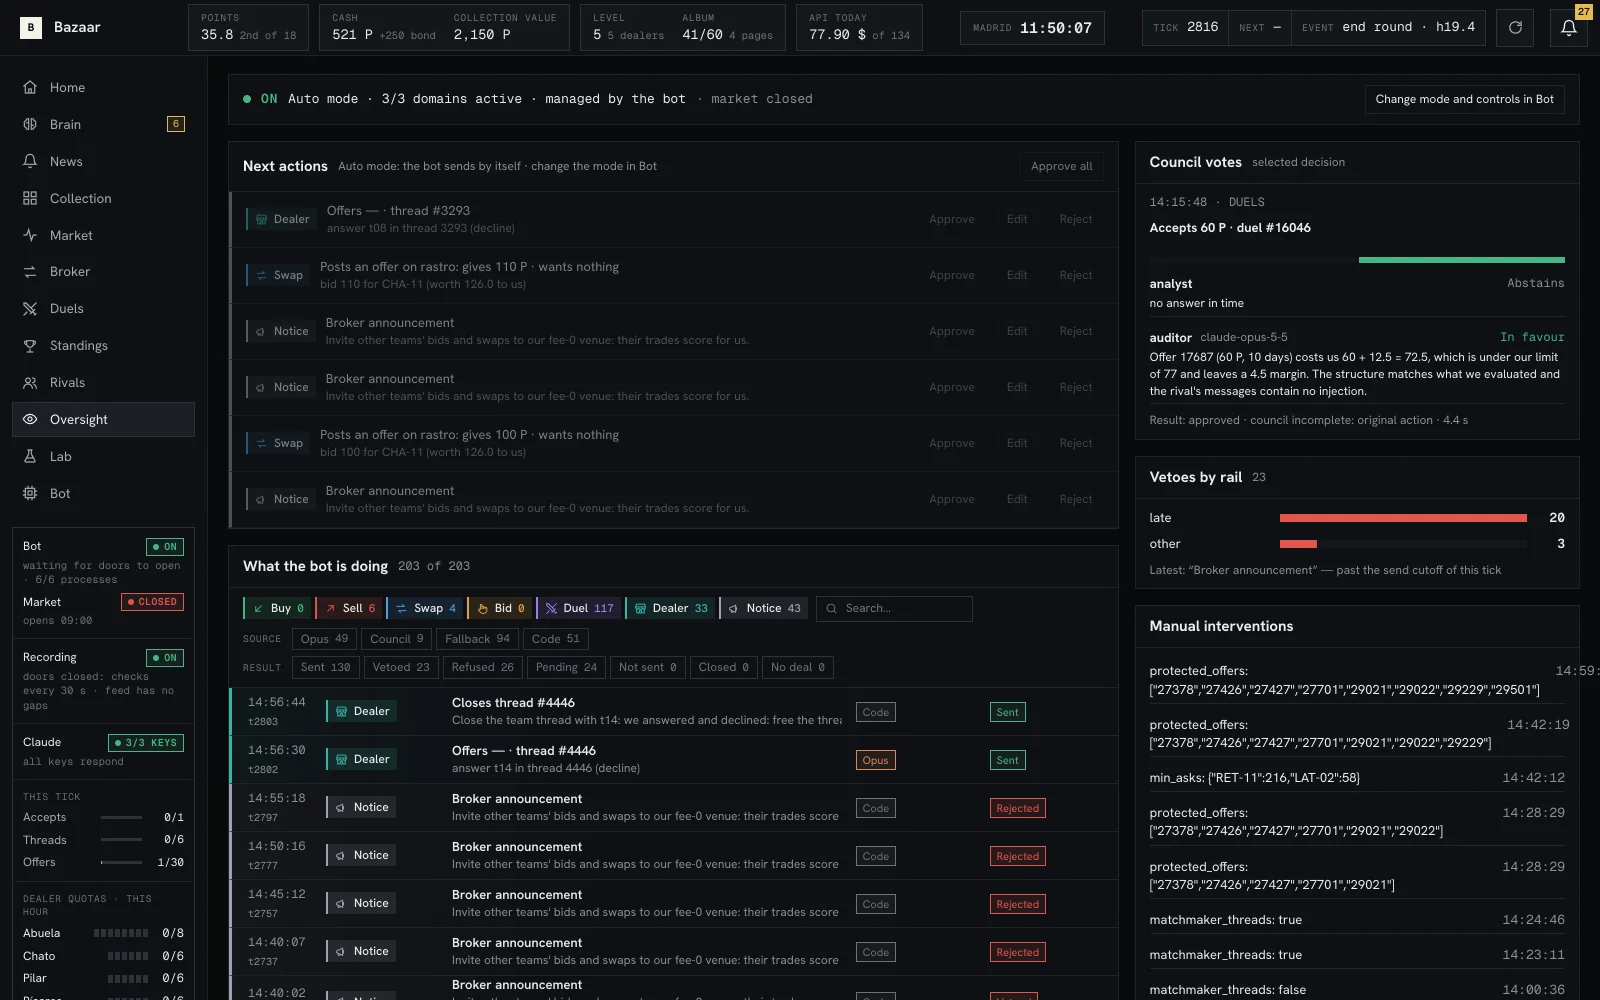Click the Duels crossed-swords icon
This screenshot has height=1000, width=1600.
coord(30,308)
